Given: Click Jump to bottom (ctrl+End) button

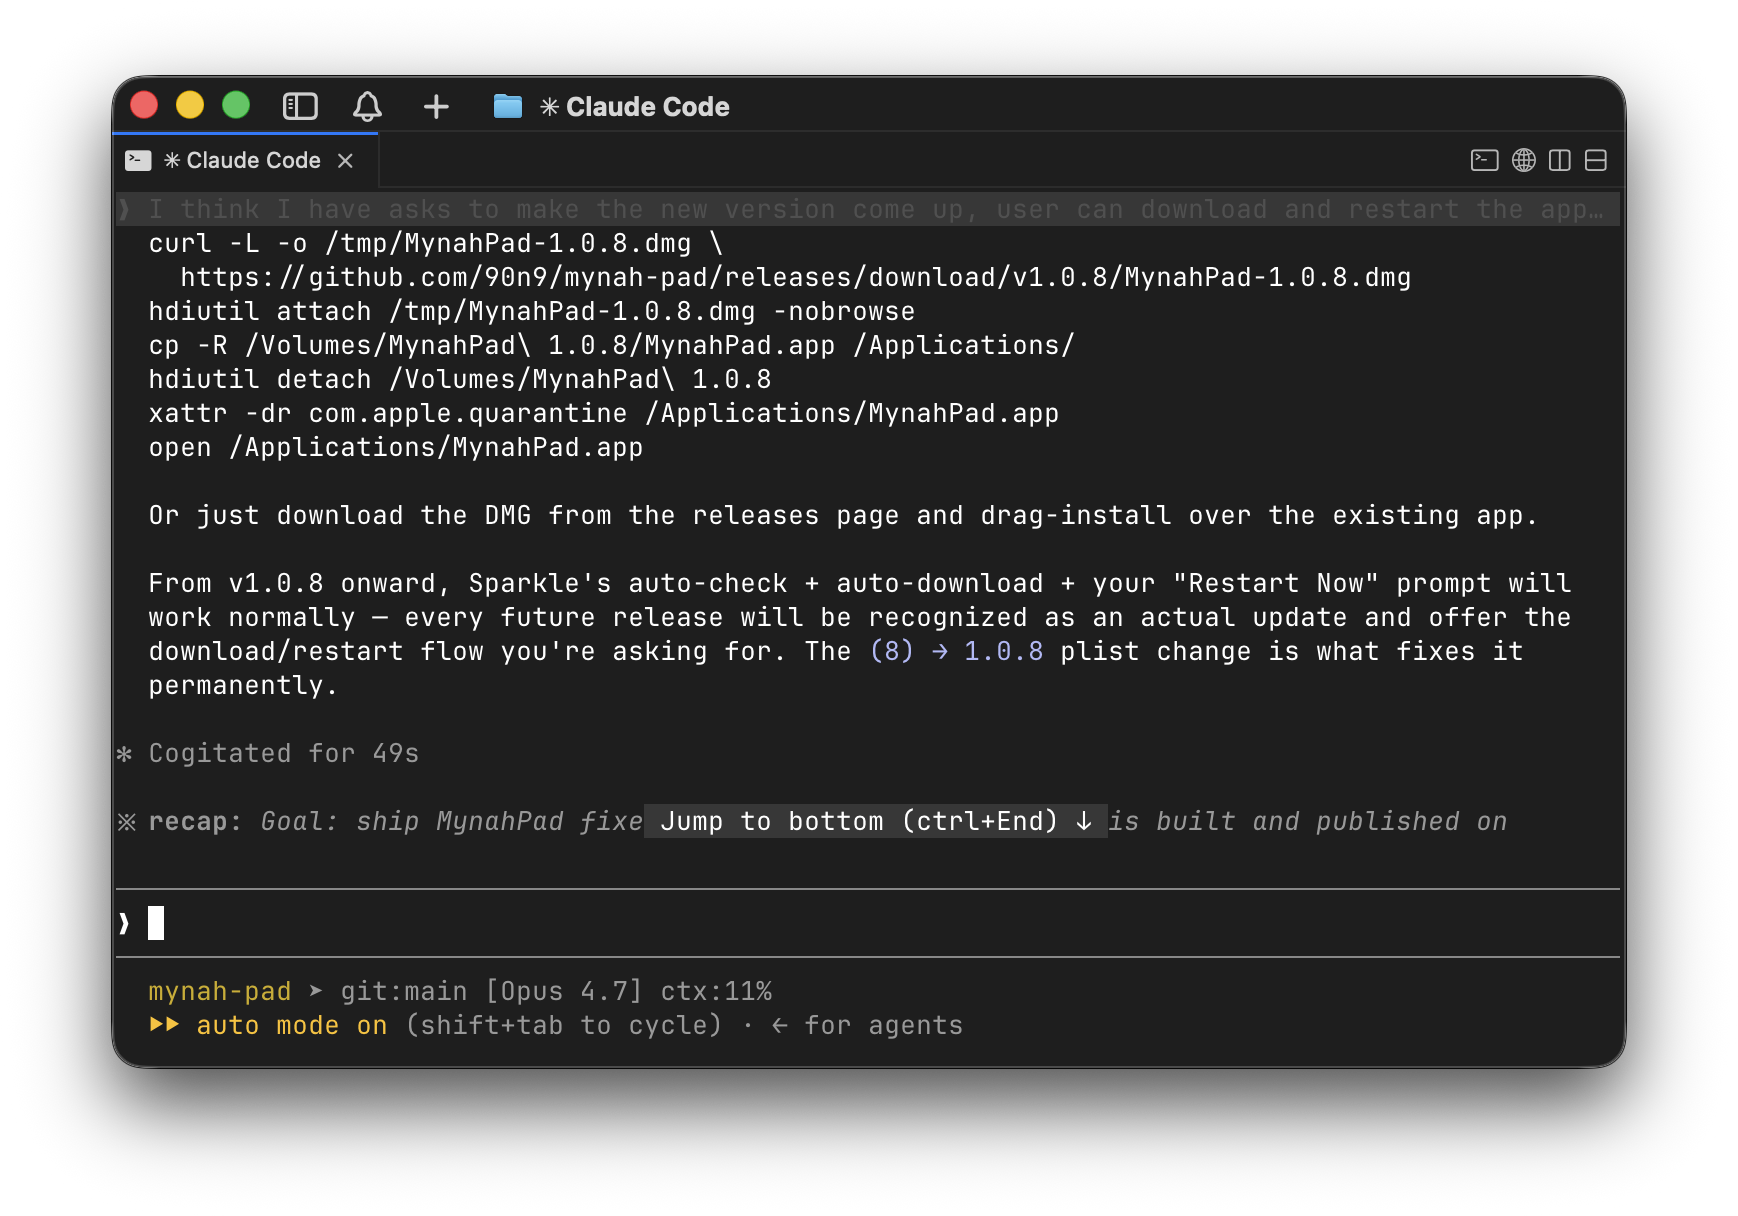Looking at the screenshot, I should (875, 821).
